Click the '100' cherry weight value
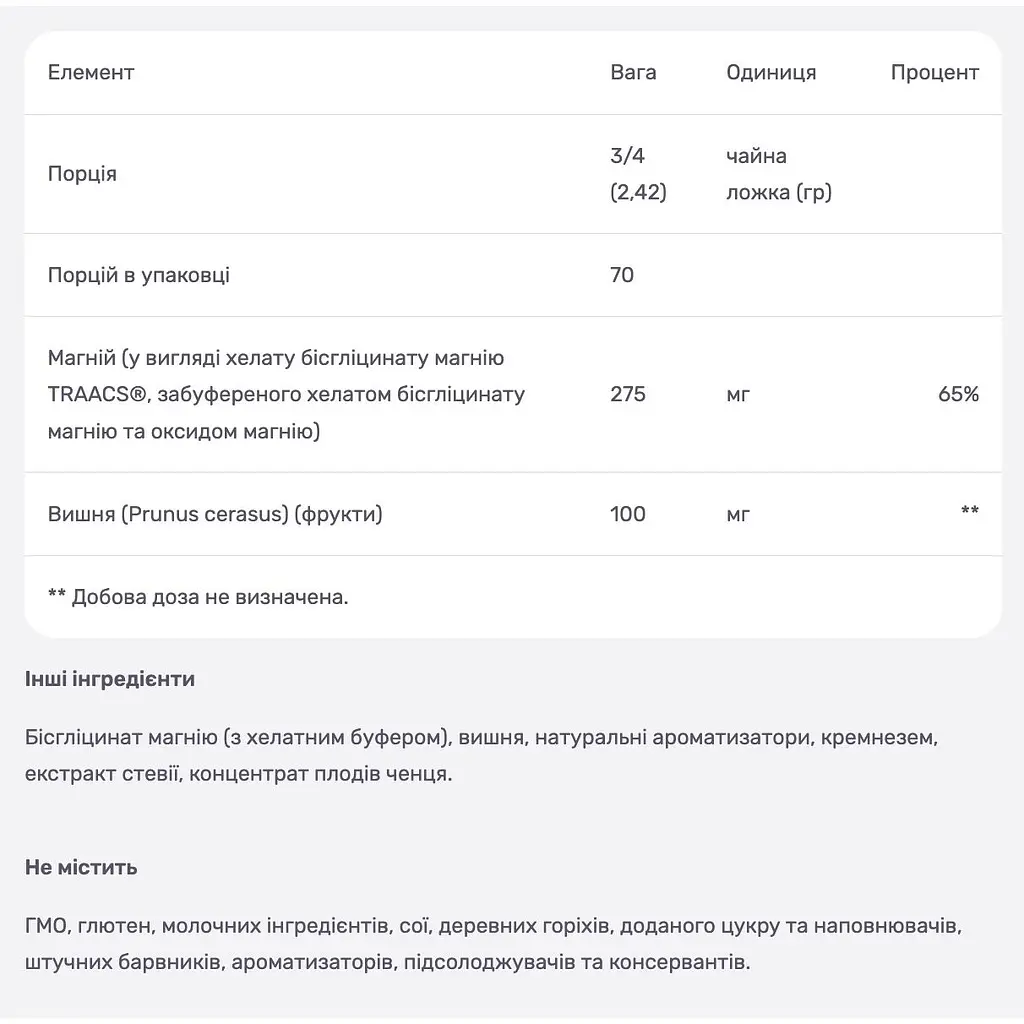Image resolution: width=1024 pixels, height=1024 pixels. pyautogui.click(x=628, y=514)
